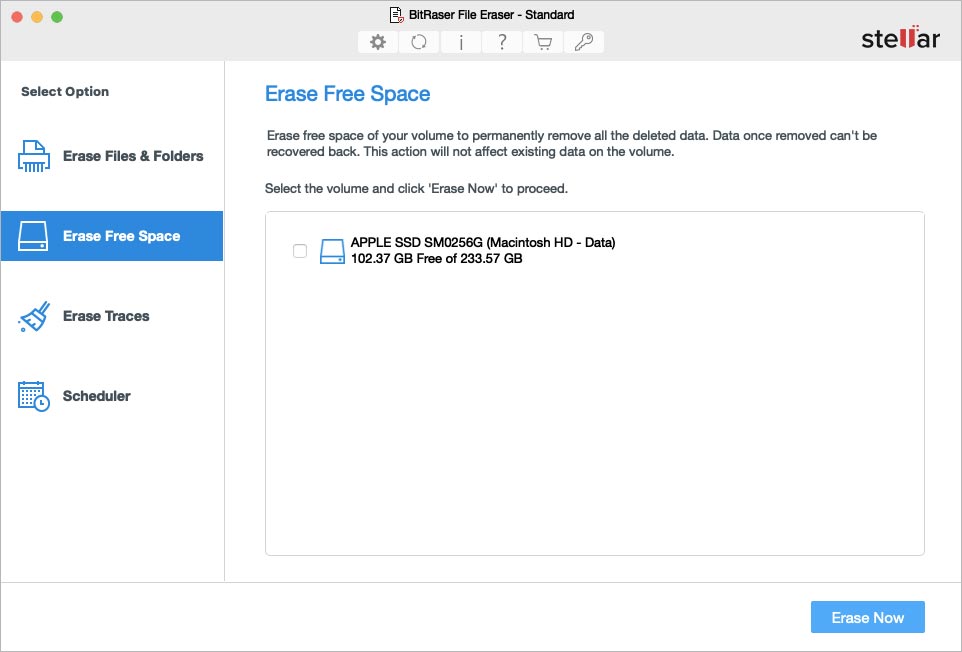Click the circular update arrows icon
The width and height of the screenshot is (962, 652).
419,42
